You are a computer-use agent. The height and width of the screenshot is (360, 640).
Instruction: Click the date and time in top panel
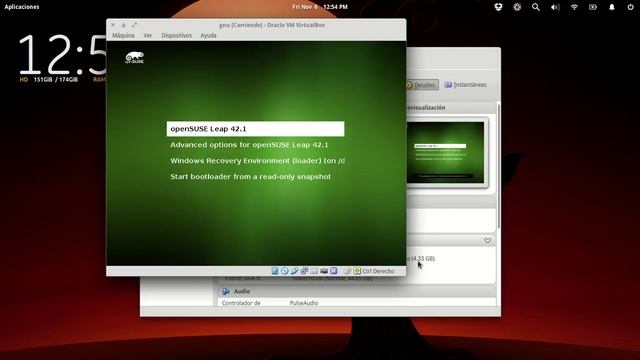coord(320,7)
